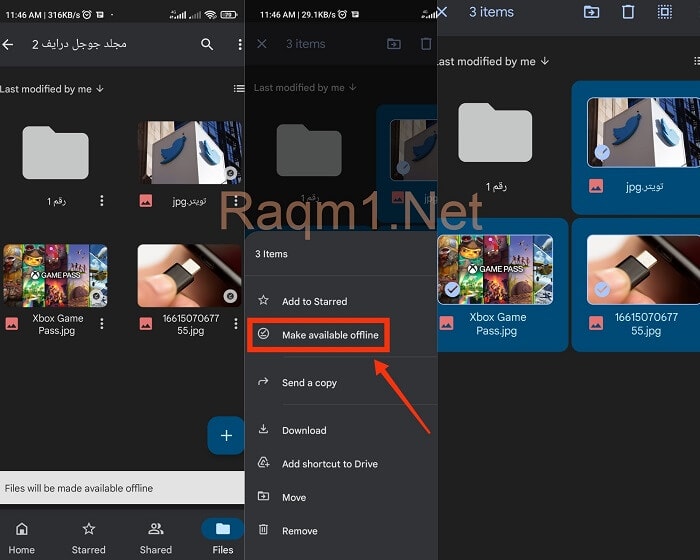Tap the blue plus create button

click(226, 436)
